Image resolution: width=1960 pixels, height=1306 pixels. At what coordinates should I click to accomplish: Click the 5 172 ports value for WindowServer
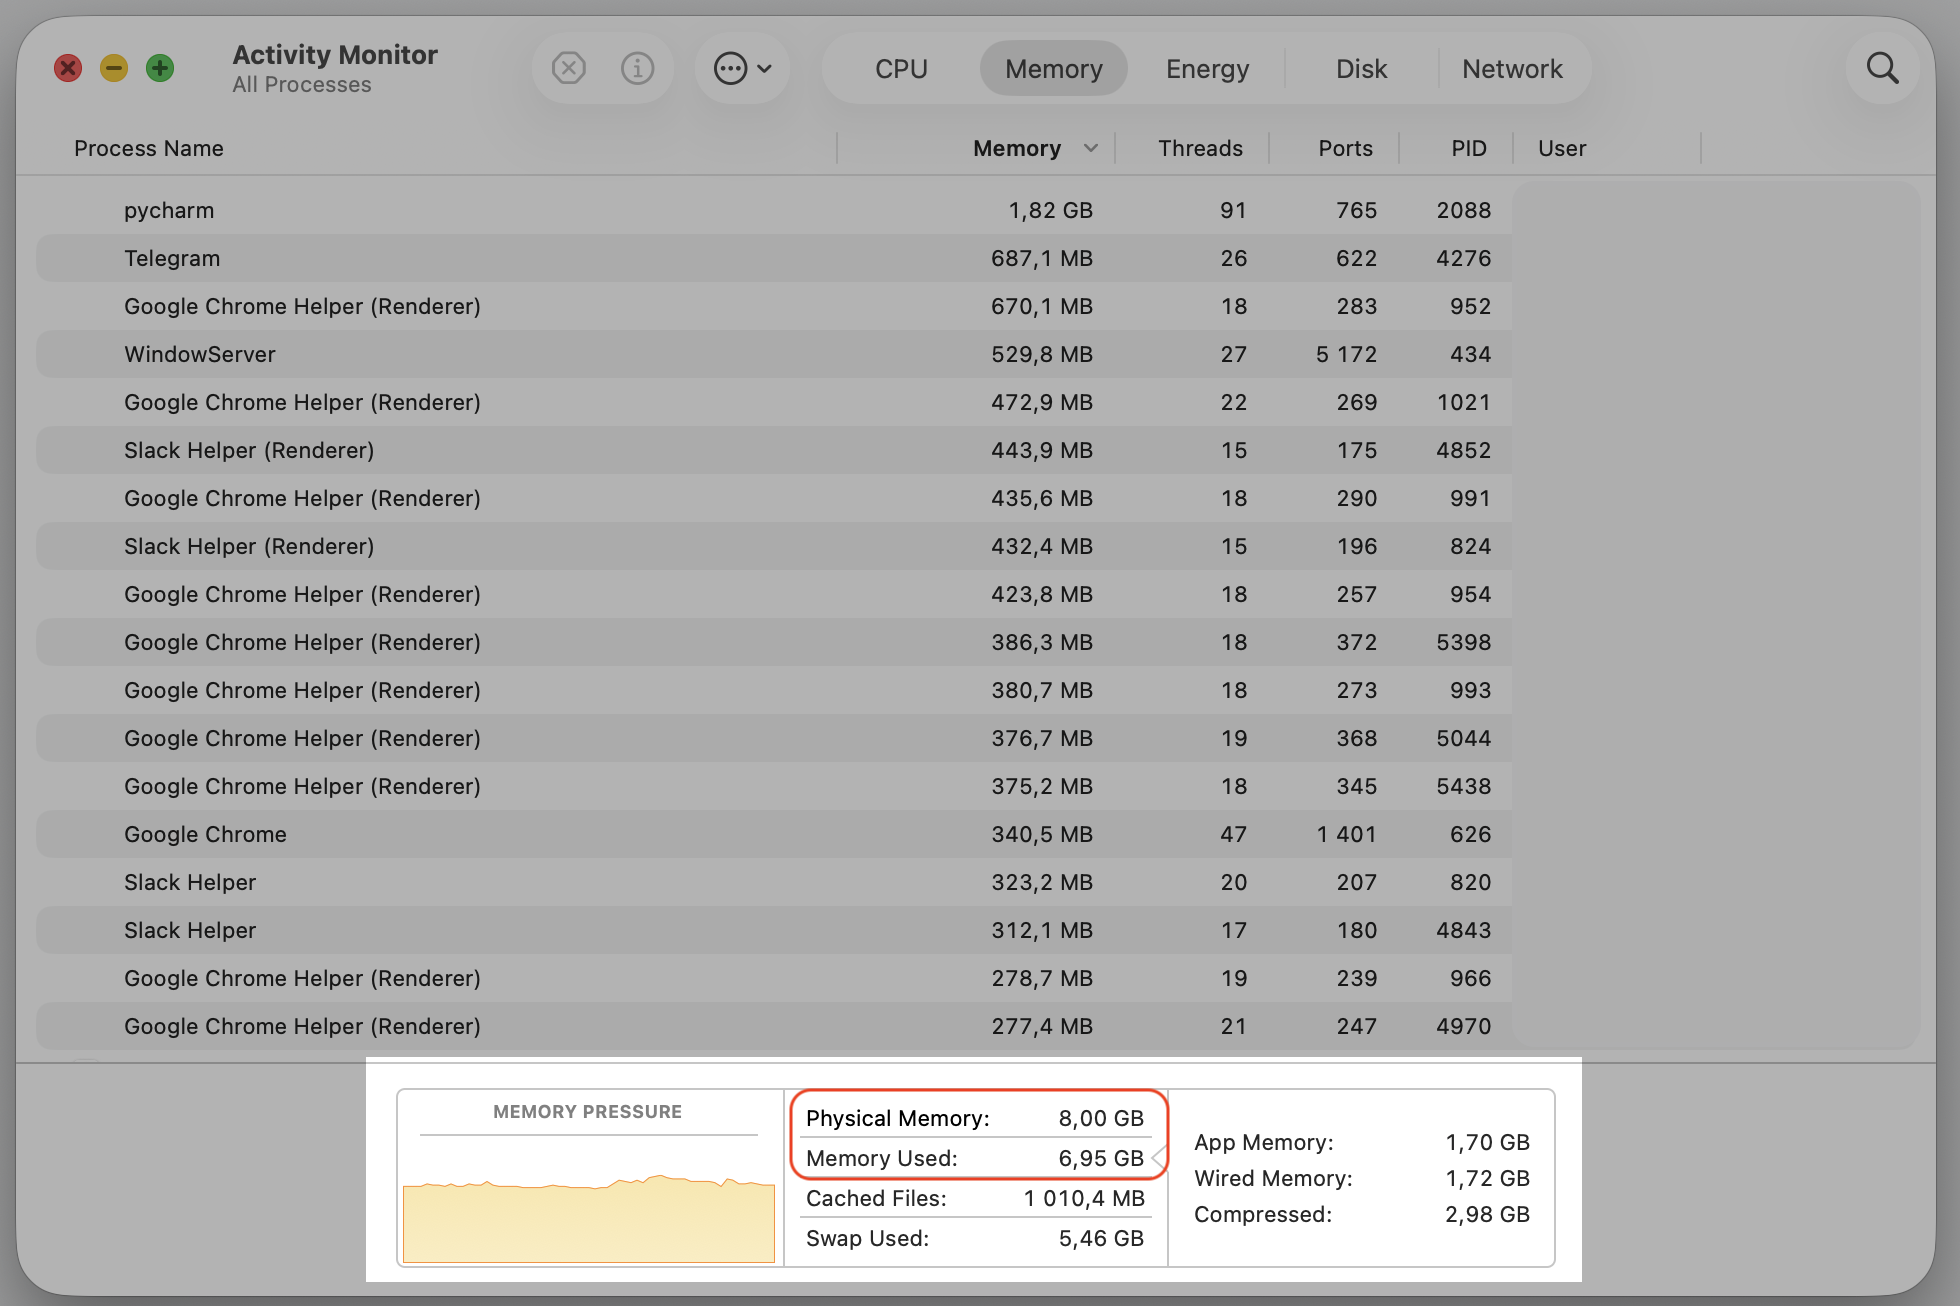click(x=1346, y=354)
